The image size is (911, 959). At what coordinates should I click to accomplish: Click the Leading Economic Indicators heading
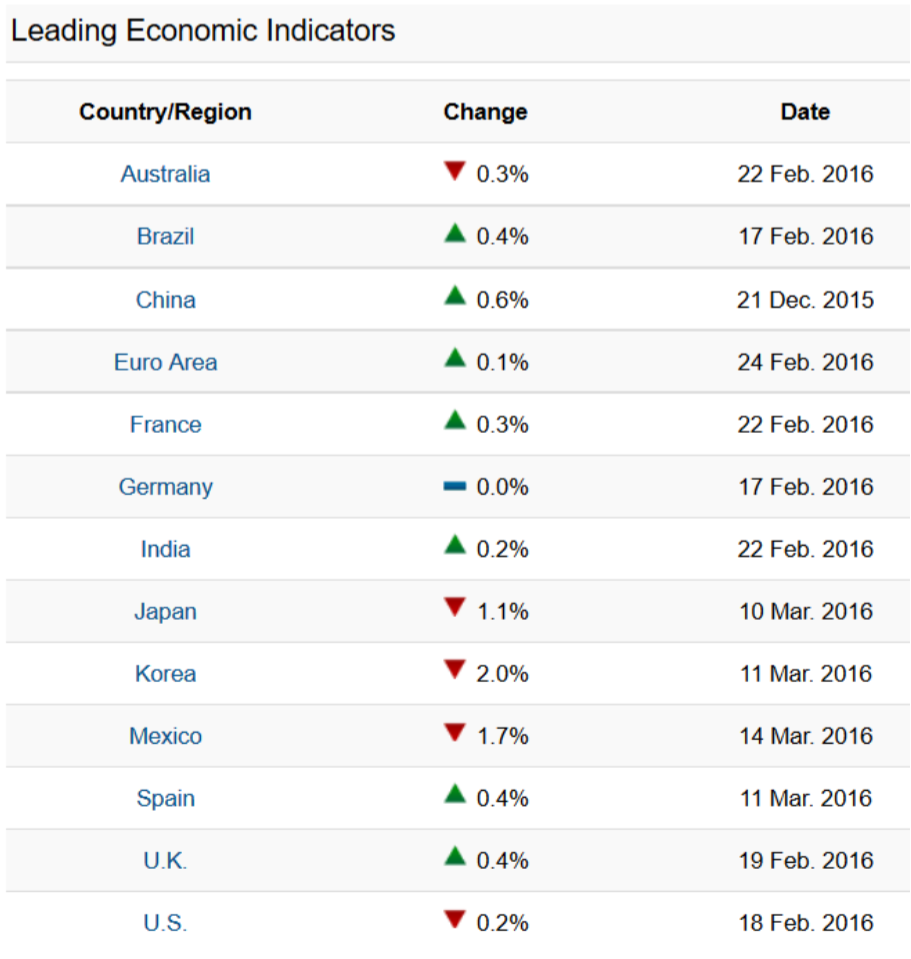point(203,31)
